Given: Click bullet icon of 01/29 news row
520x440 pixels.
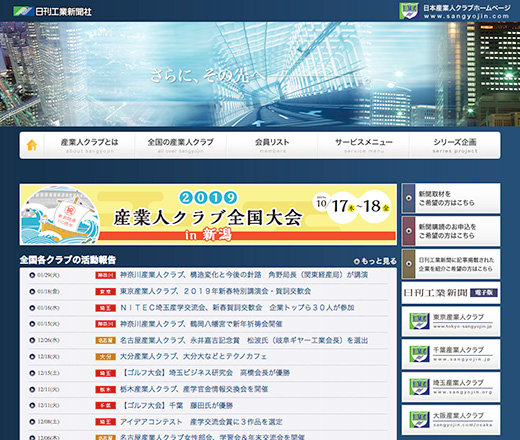Looking at the screenshot, I should (x=32, y=275).
